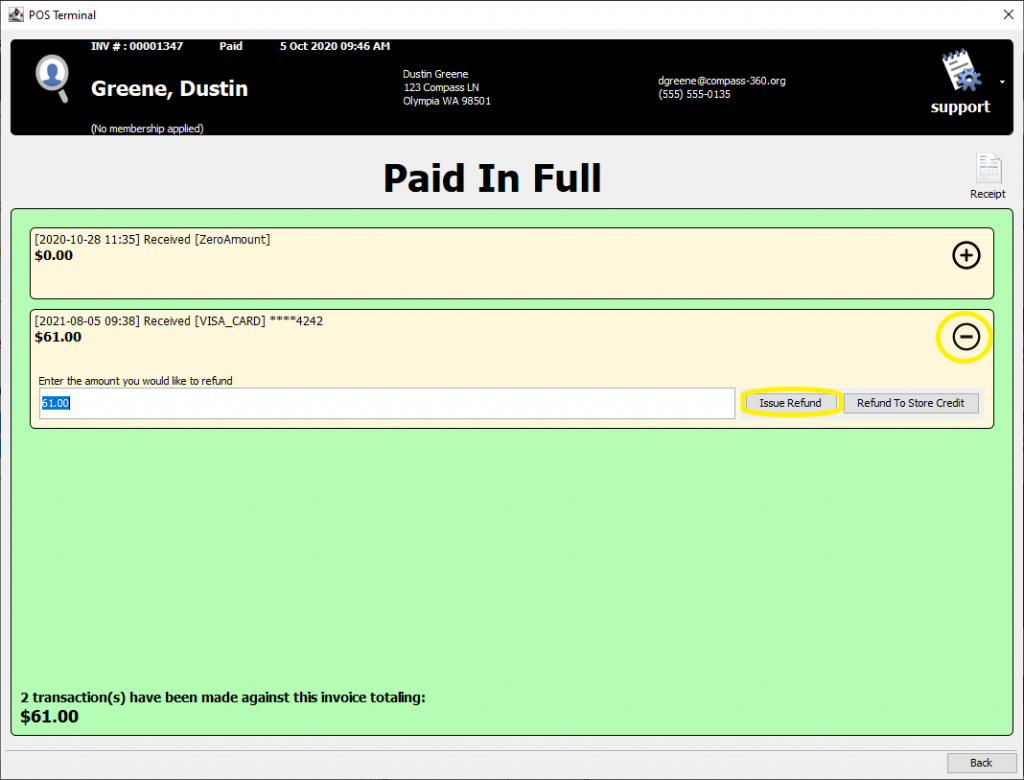Click the $0.00 ZeroAmount transaction amount
The height and width of the screenshot is (780, 1024).
(54, 255)
